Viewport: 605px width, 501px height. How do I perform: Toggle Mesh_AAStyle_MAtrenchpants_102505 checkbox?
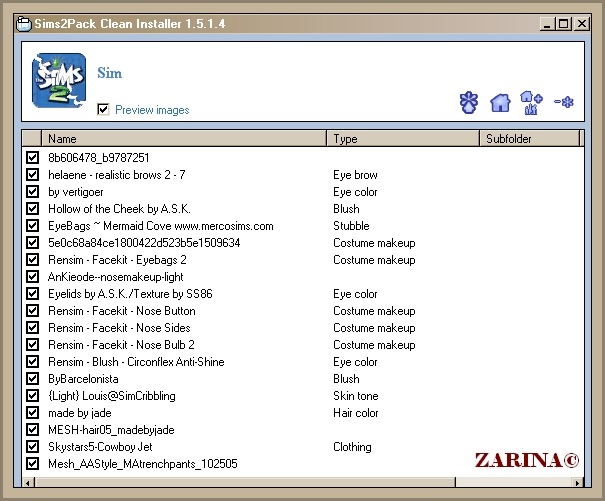pos(32,463)
